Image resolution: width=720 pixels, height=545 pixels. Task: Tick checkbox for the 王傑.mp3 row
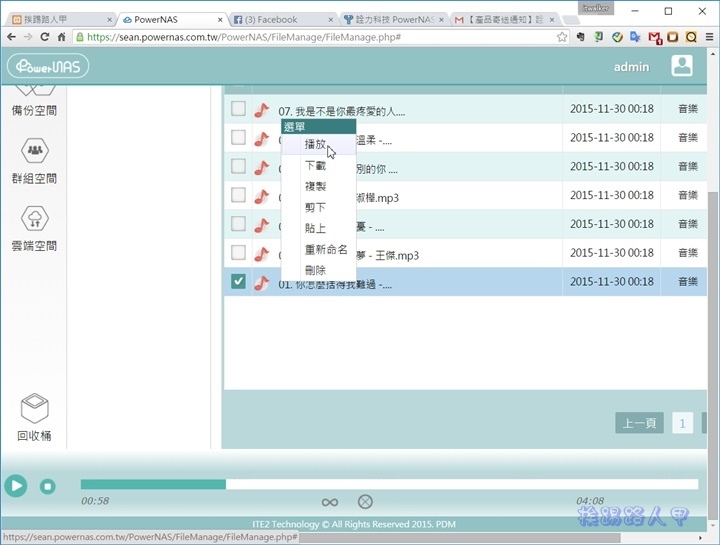[x=238, y=253]
